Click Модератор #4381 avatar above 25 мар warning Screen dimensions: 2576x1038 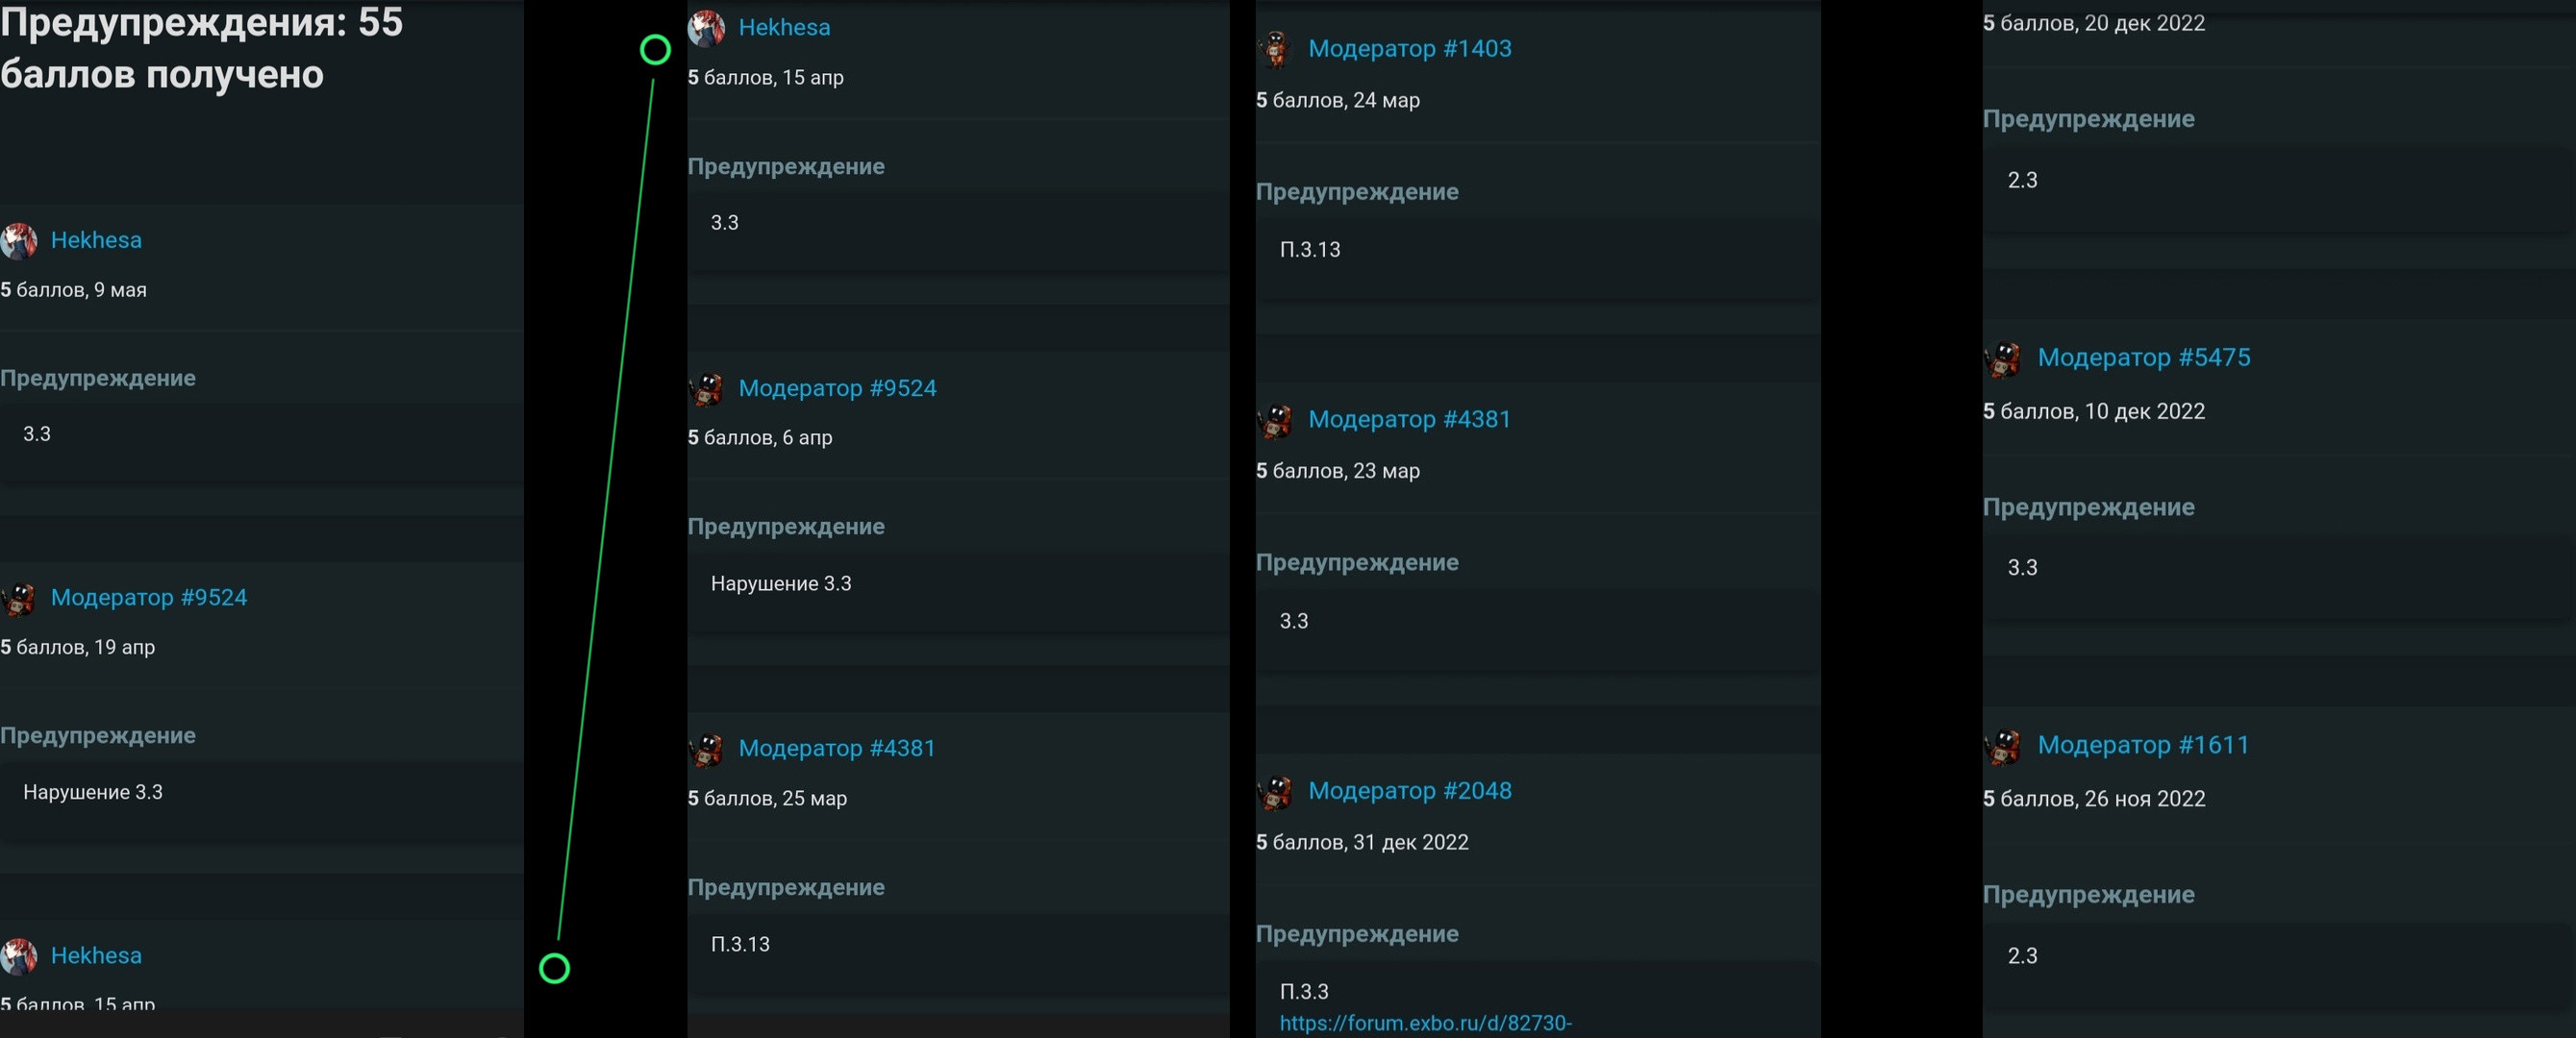(x=706, y=749)
